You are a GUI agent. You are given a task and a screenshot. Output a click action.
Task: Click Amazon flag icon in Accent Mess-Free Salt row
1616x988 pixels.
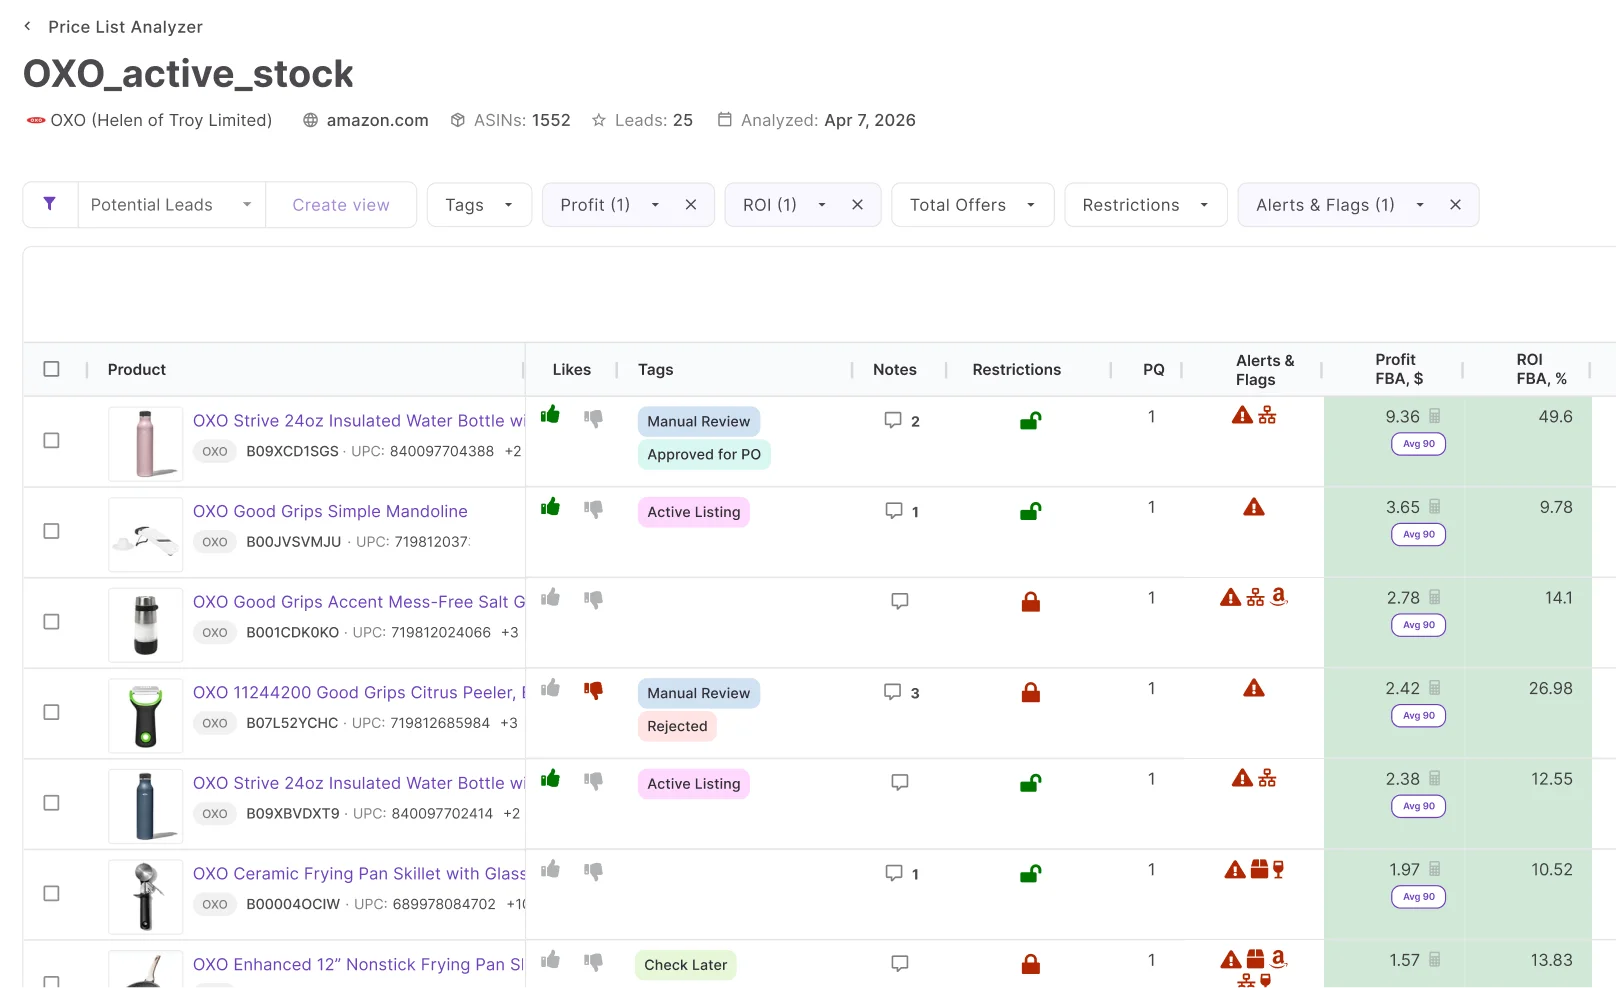[1279, 597]
